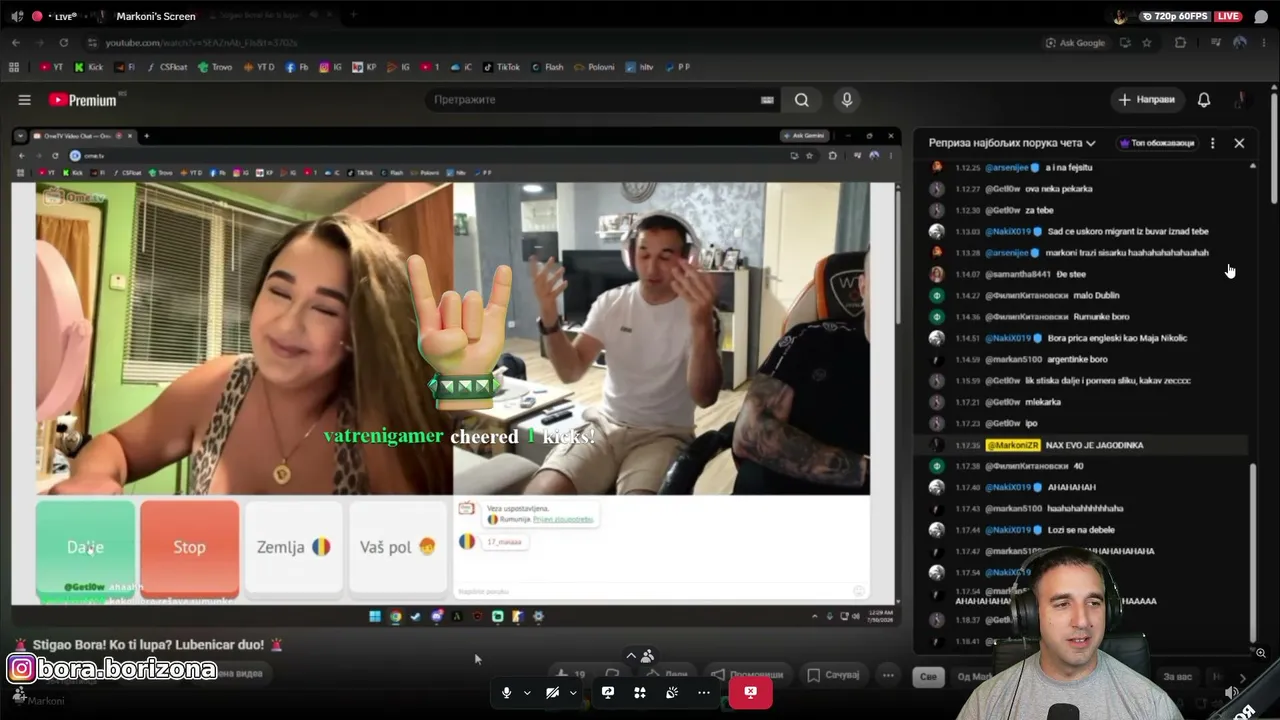Open the Vaš pol gender selector
1280x720 pixels.
coord(398,547)
